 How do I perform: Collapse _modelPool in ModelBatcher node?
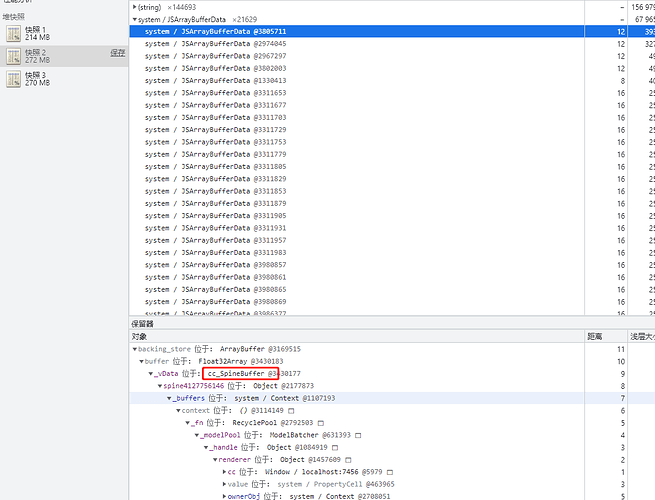[x=197, y=435]
